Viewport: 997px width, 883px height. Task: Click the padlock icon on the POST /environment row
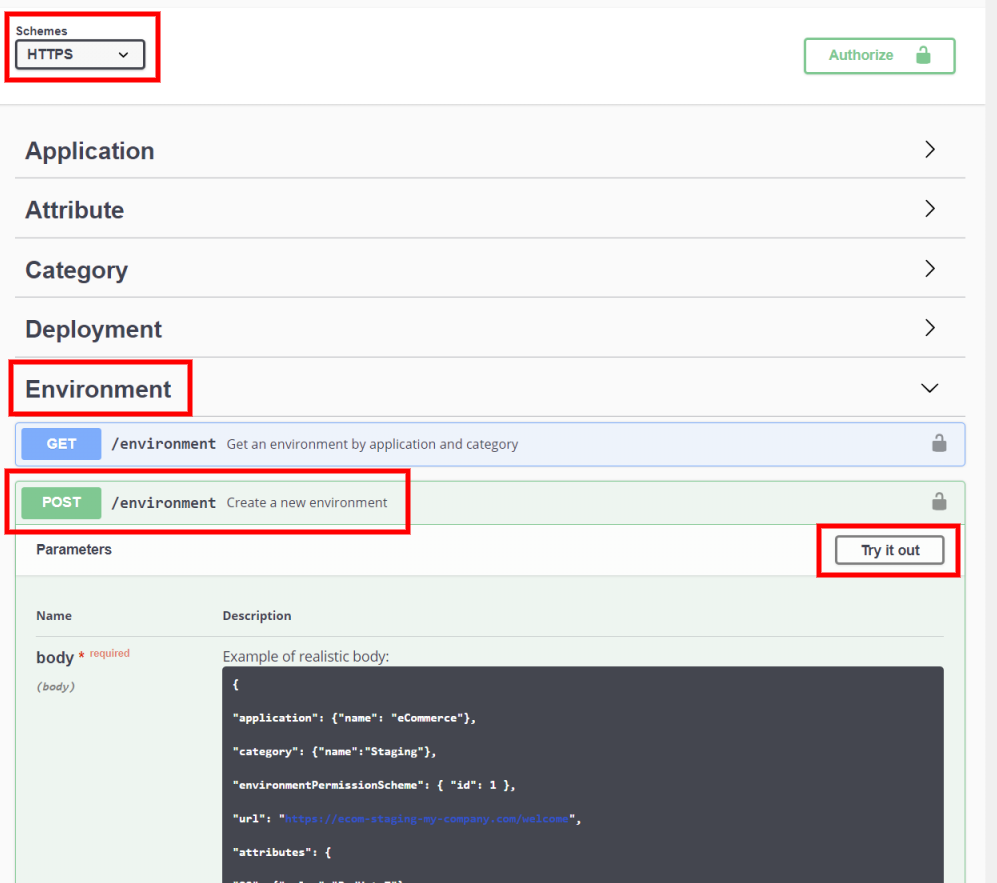click(939, 502)
